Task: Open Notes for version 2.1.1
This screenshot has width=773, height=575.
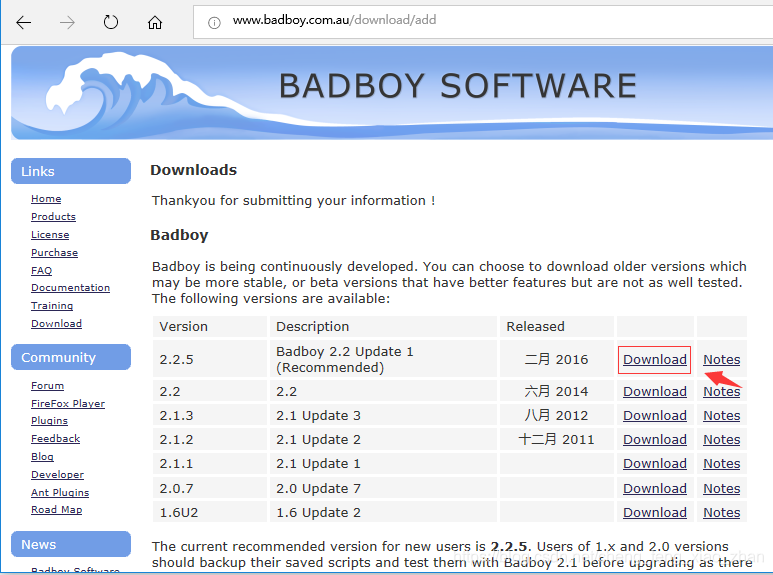Action: (721, 464)
